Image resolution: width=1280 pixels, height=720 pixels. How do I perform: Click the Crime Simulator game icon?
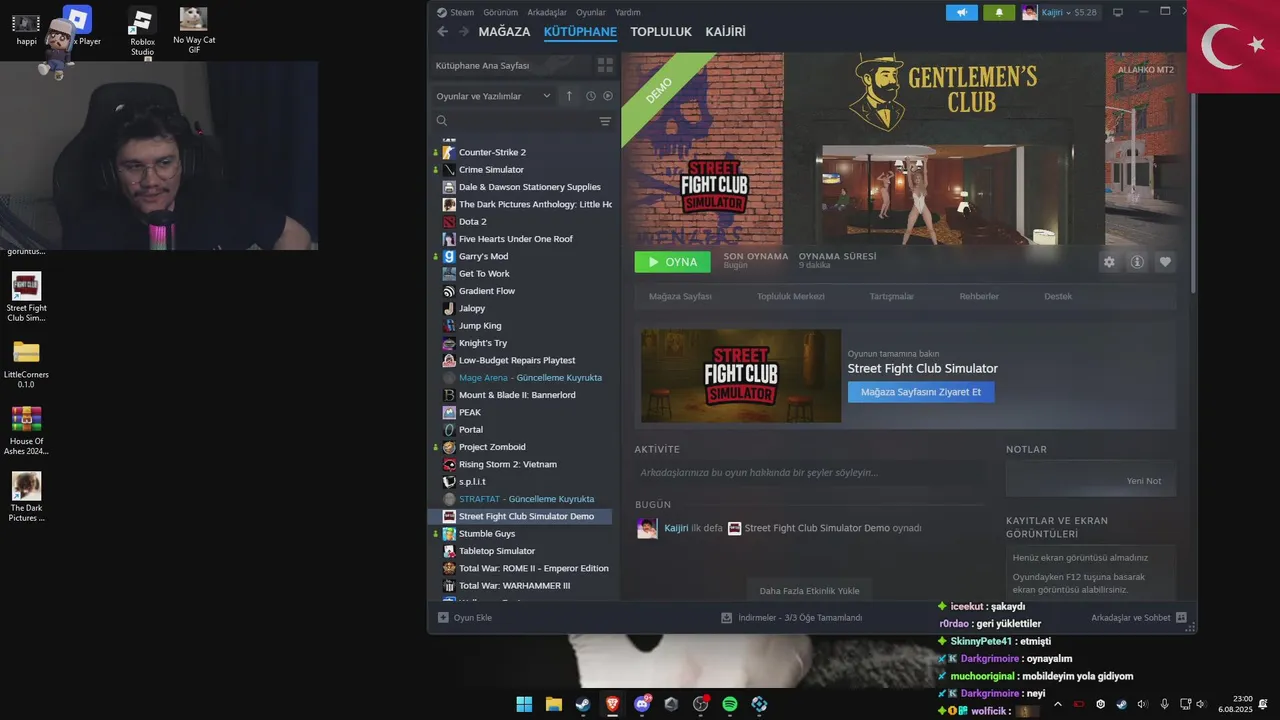point(449,170)
